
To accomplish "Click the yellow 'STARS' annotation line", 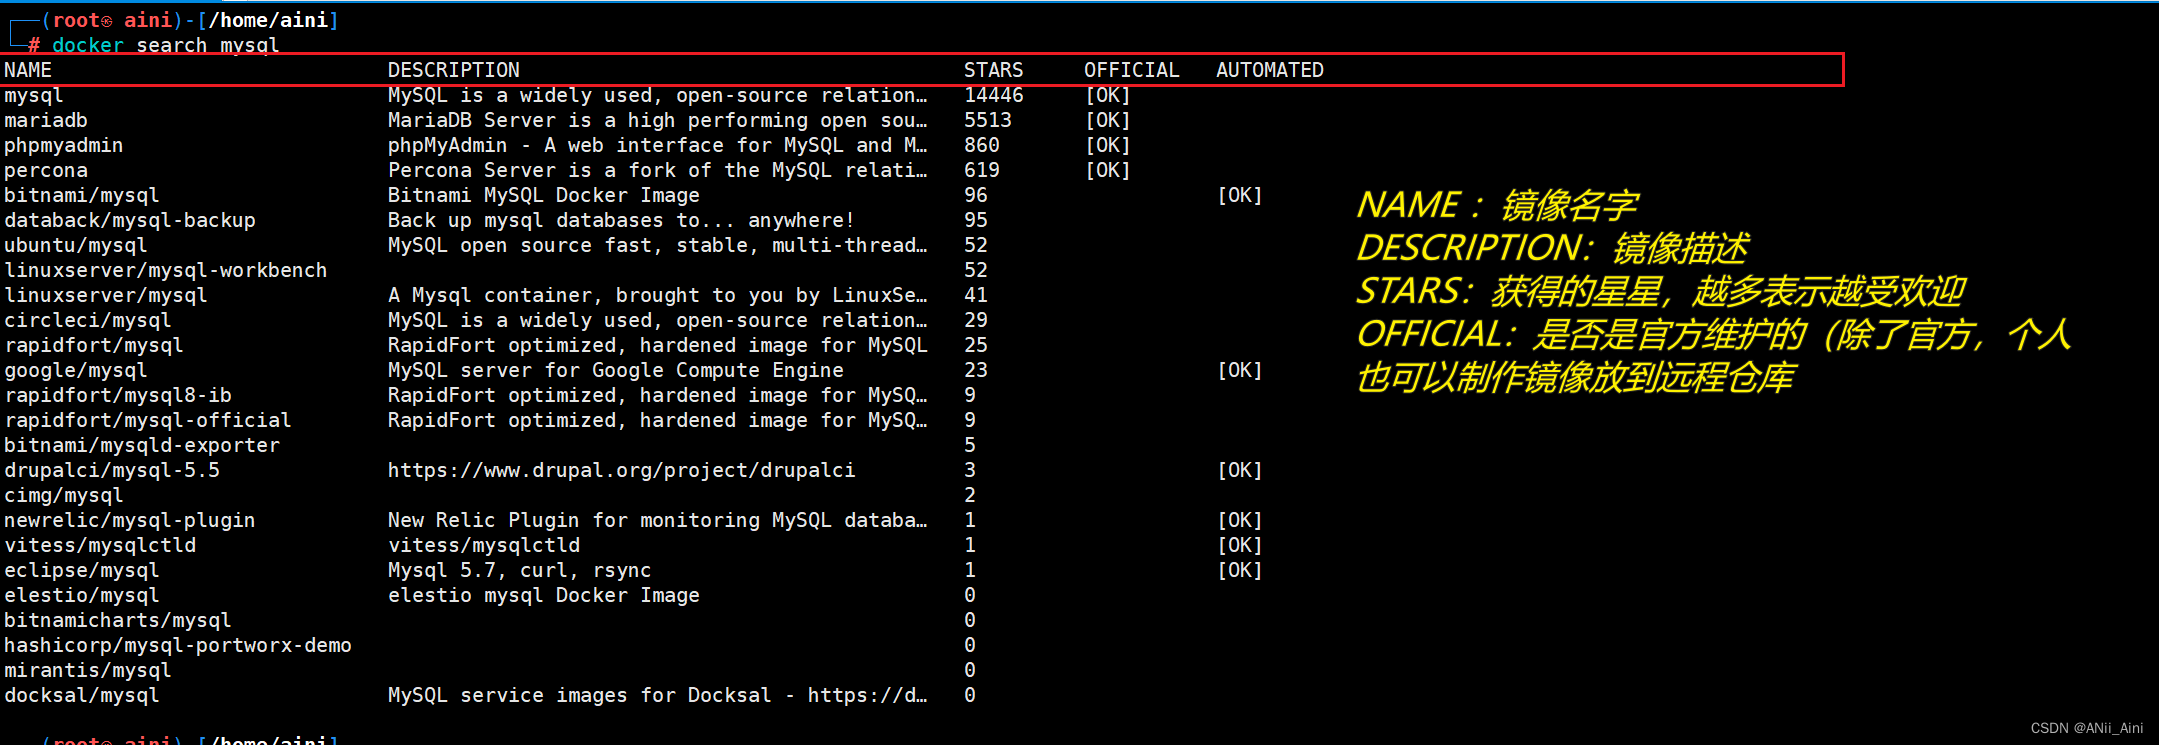I will pos(1661,291).
